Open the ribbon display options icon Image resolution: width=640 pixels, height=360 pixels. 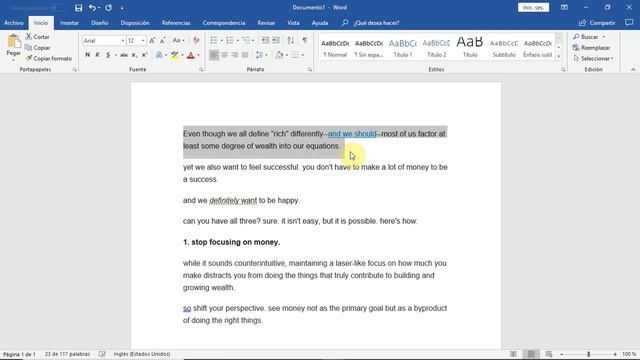pyautogui.click(x=564, y=7)
